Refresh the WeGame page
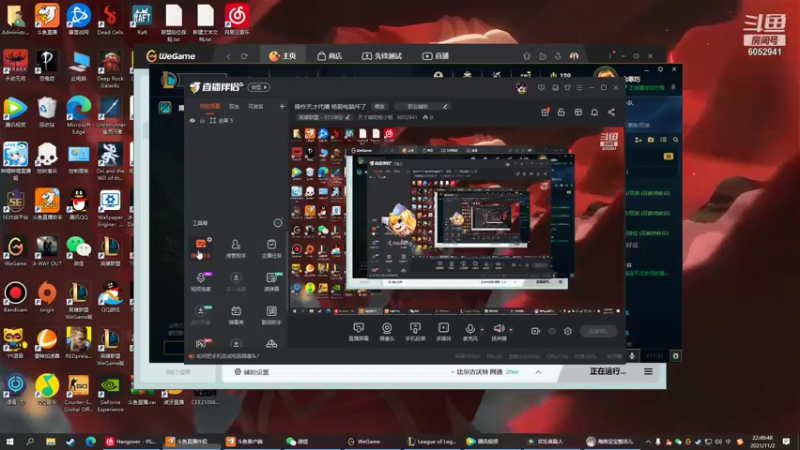800x450 pixels. [x=244, y=56]
